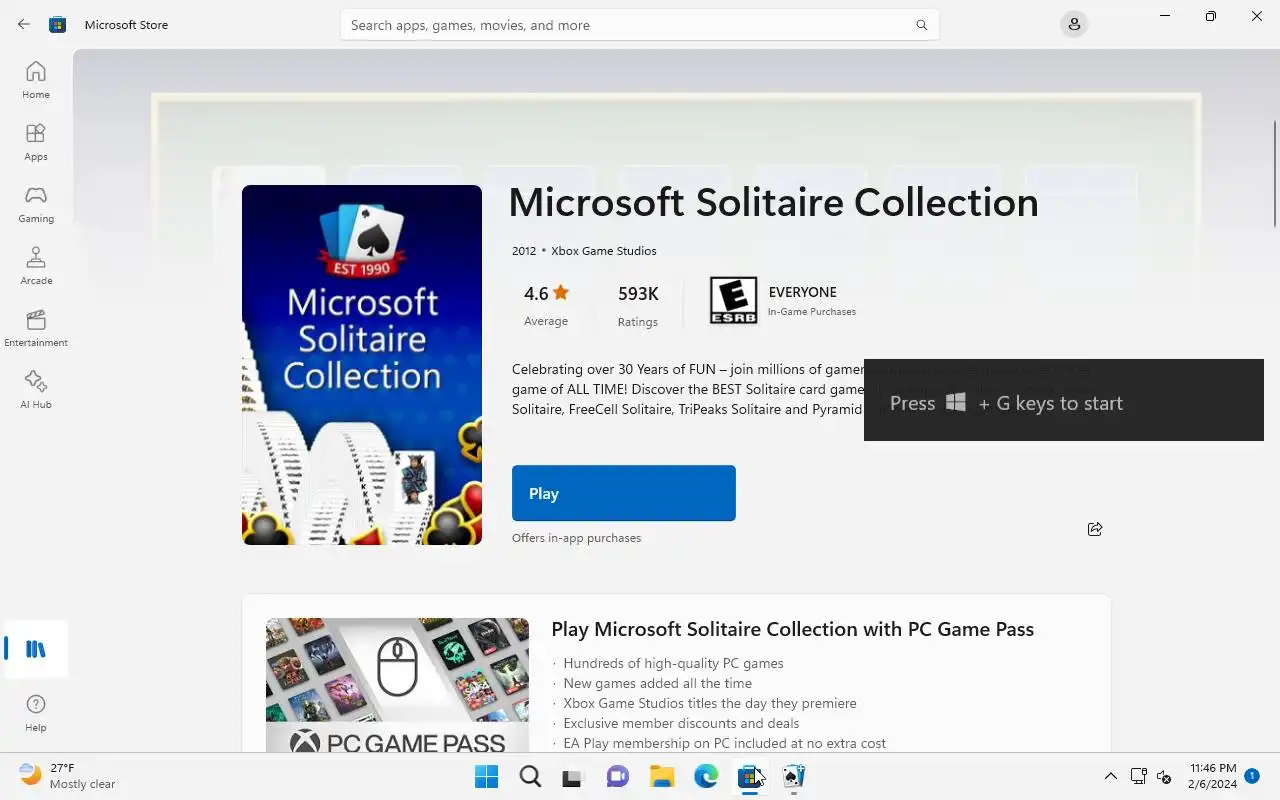Show hidden system tray icons chevron
1280x800 pixels.
tap(1110, 776)
